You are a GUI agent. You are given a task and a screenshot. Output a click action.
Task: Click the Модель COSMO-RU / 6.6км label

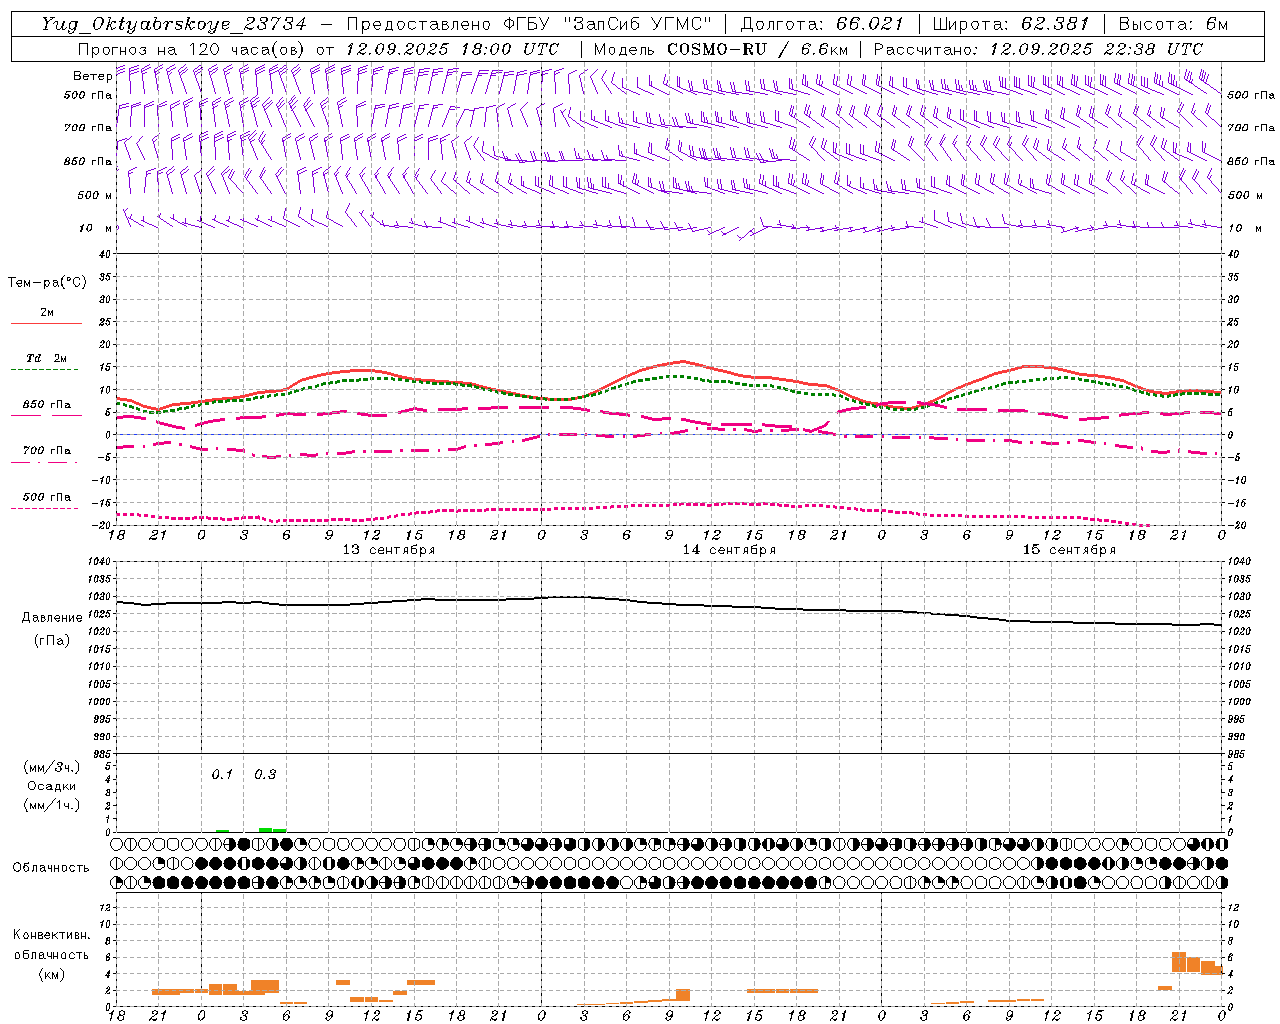click(x=721, y=49)
